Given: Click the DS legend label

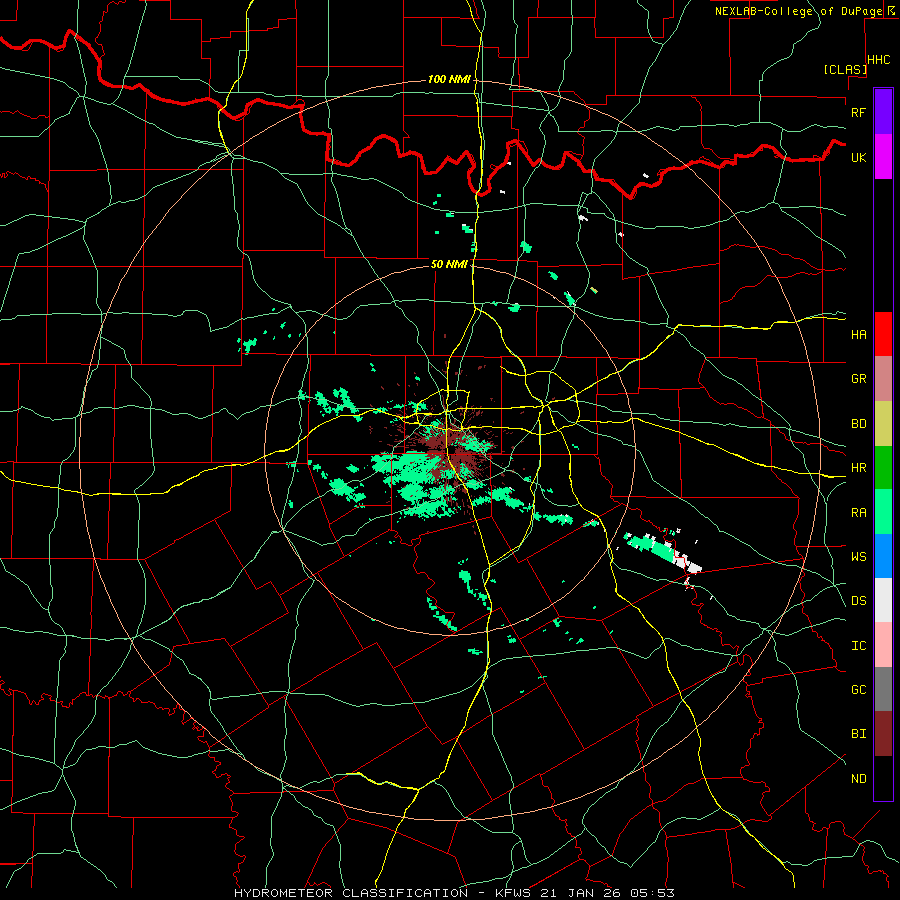Looking at the screenshot, I should 858,601.
